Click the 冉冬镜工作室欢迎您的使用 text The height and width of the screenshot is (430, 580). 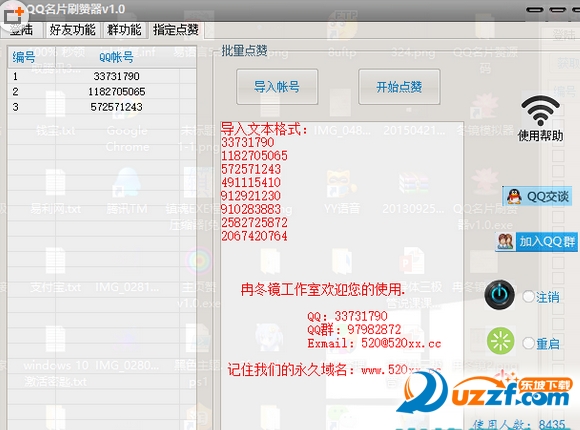point(322,289)
